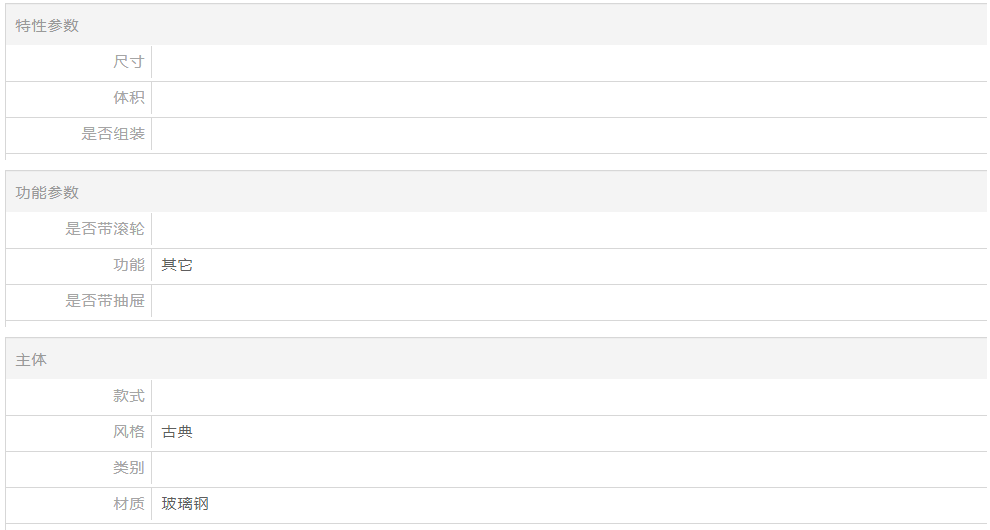The width and height of the screenshot is (990, 530).
Task: Click the 是否带抽屉 value cell
Action: click(570, 301)
